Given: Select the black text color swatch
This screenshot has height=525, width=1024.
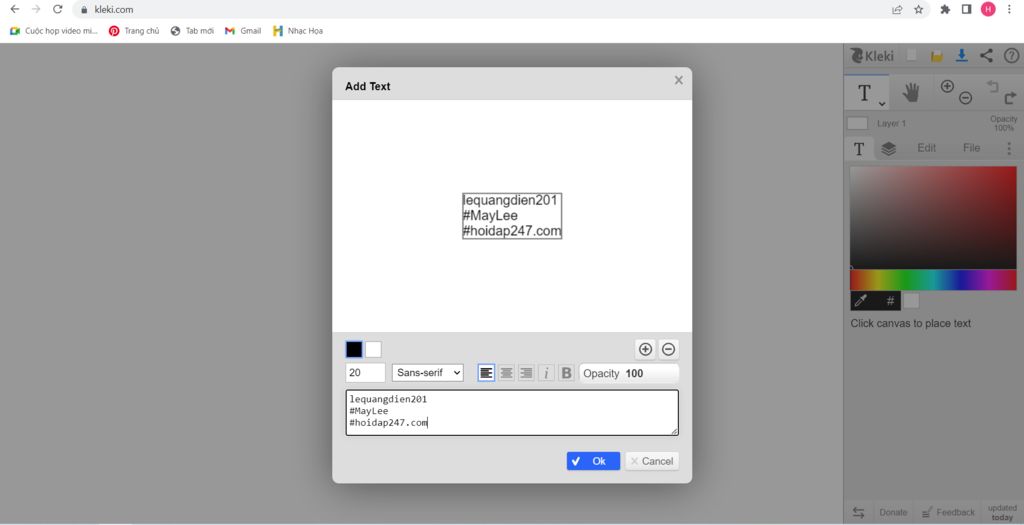Looking at the screenshot, I should tap(354, 349).
